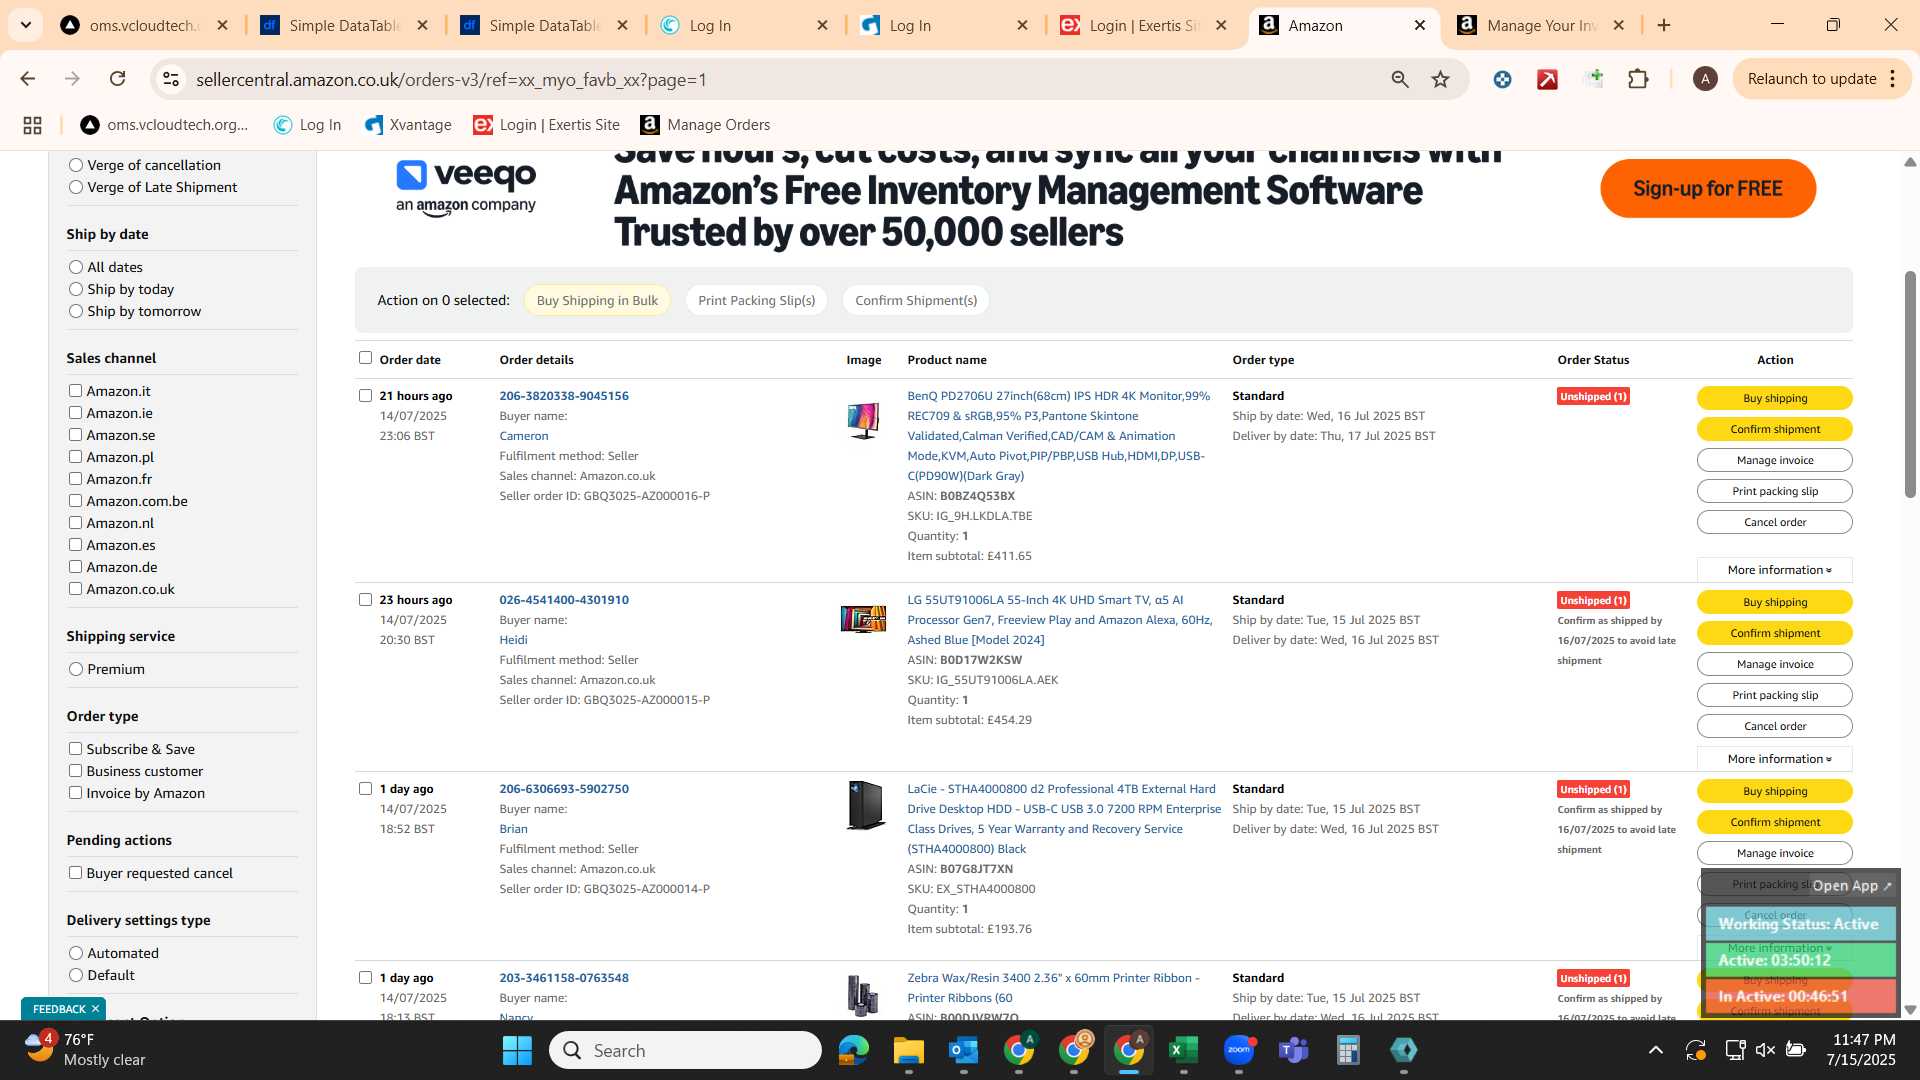The width and height of the screenshot is (1920, 1080).
Task: Open order 026-4541400-4301910 link
Action: click(564, 600)
